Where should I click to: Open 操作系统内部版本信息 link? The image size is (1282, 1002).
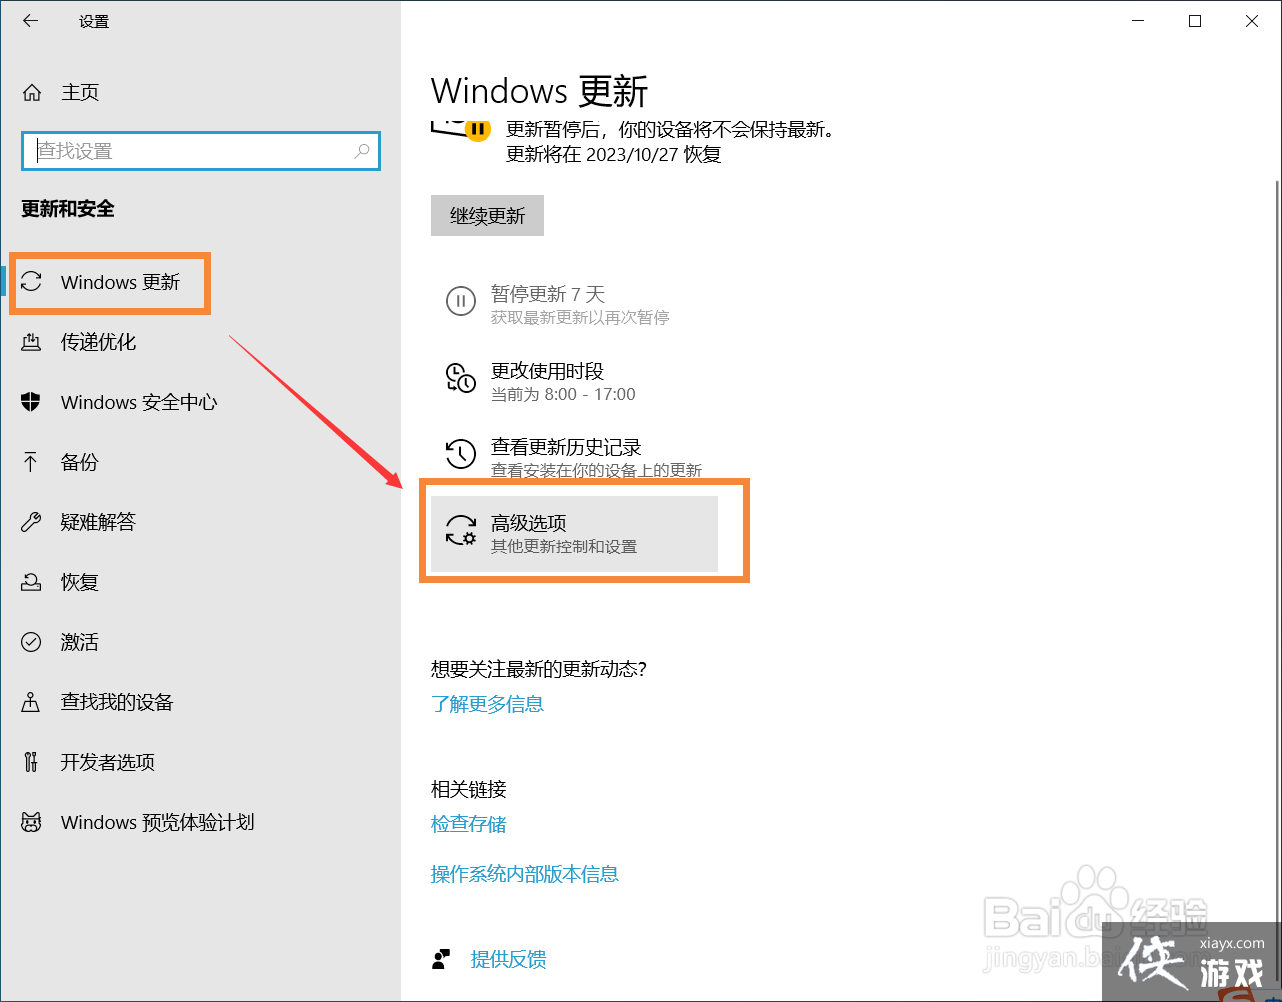(525, 874)
